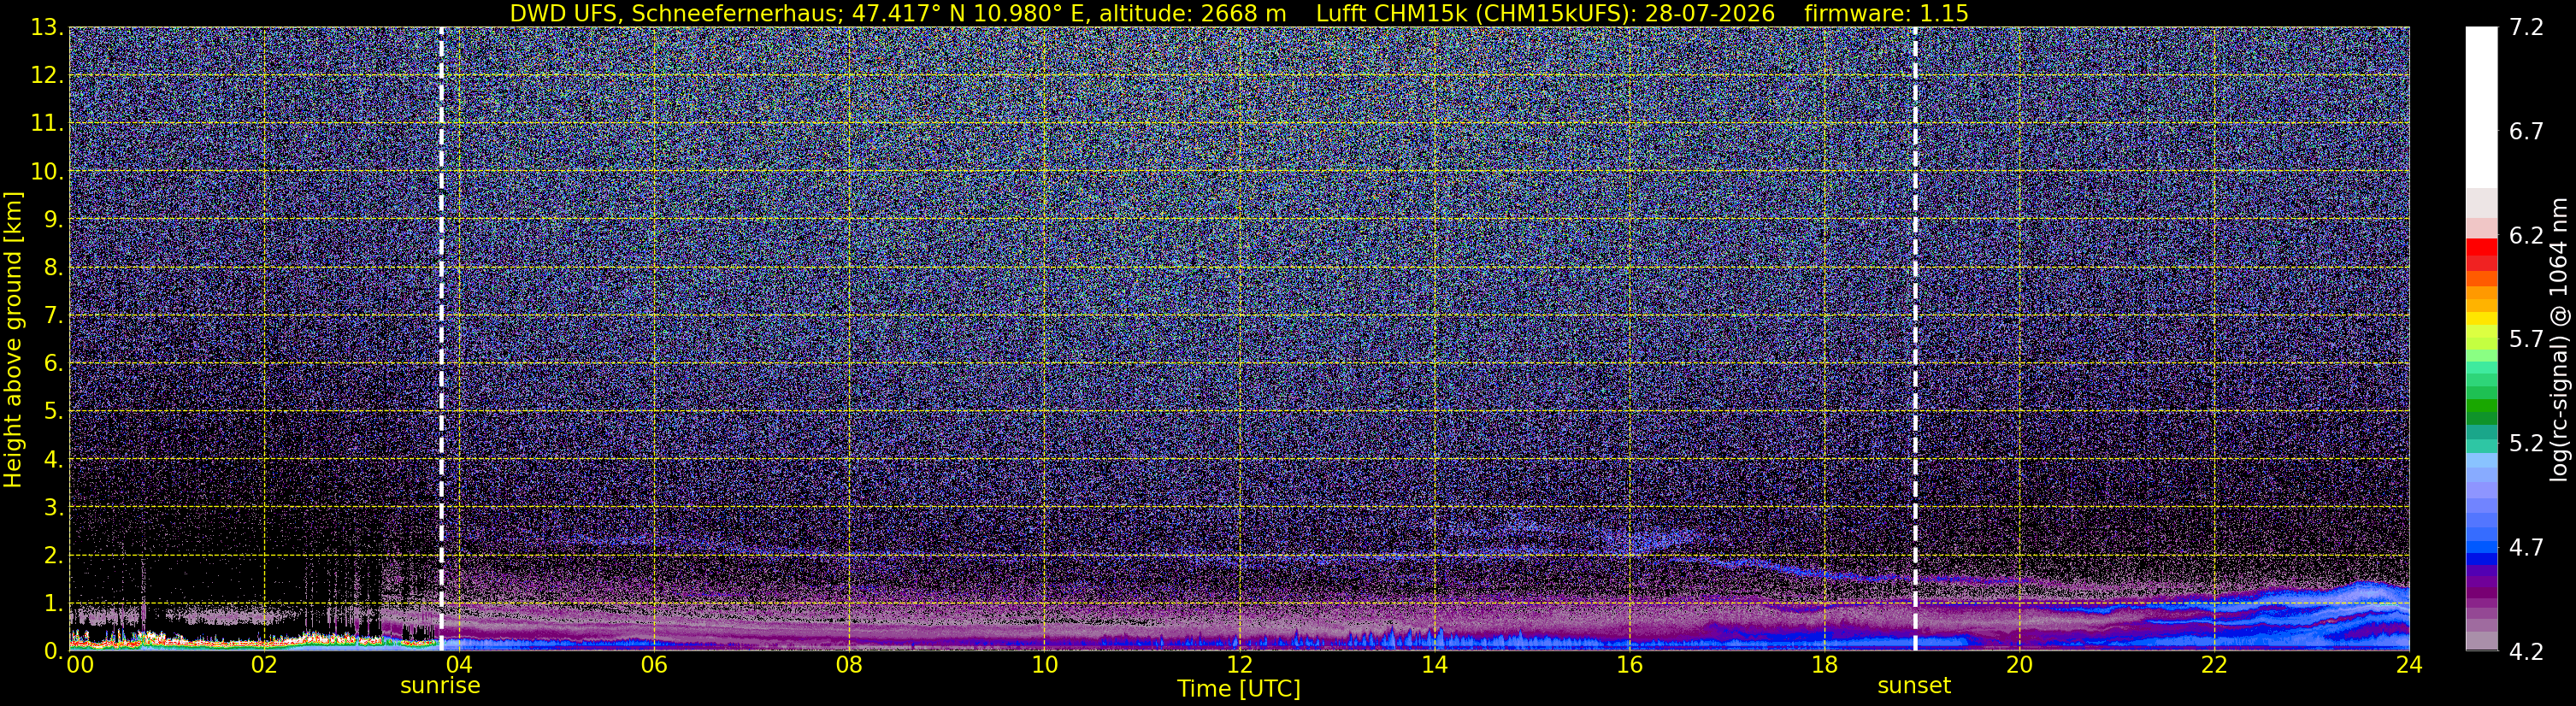The height and width of the screenshot is (706, 2576).
Task: Click the "18" time axis tick label
Action: point(1824,665)
